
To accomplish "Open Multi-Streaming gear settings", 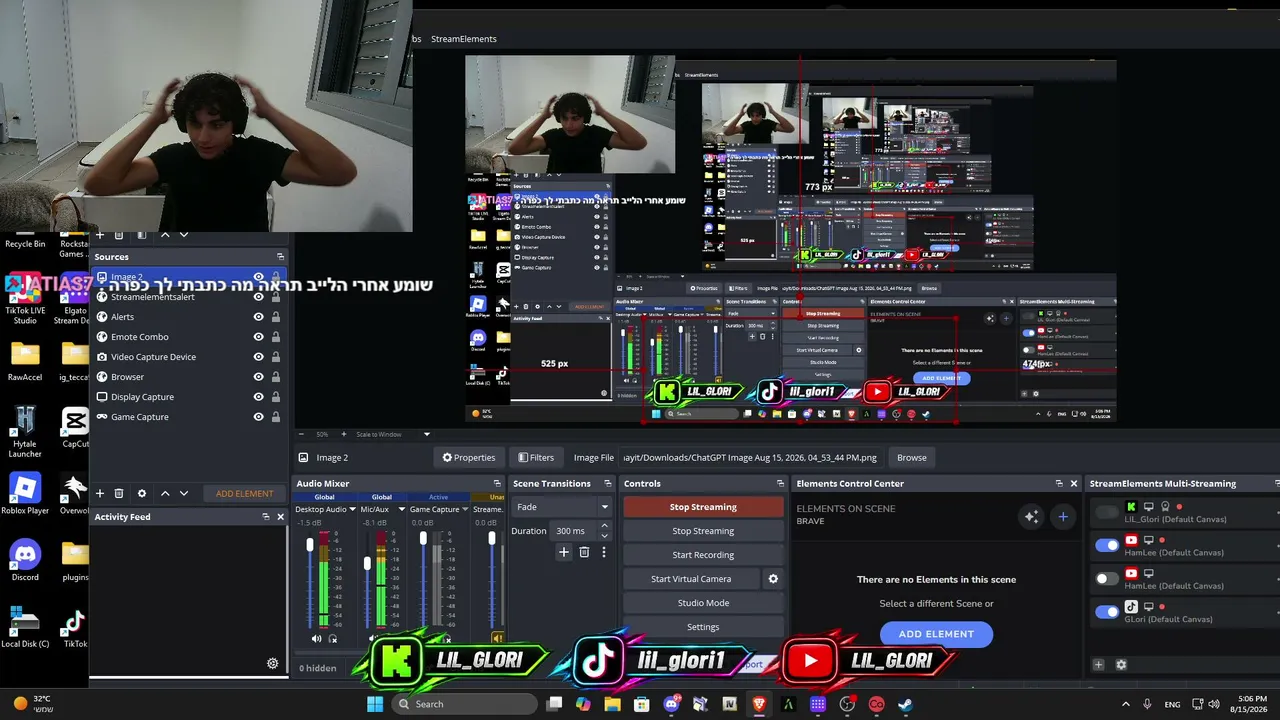I will 1121,665.
